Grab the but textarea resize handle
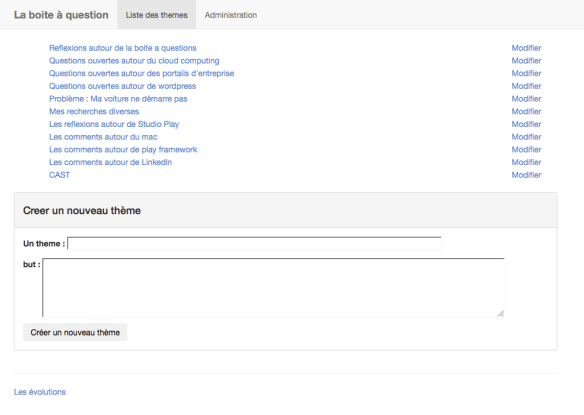 501,313
